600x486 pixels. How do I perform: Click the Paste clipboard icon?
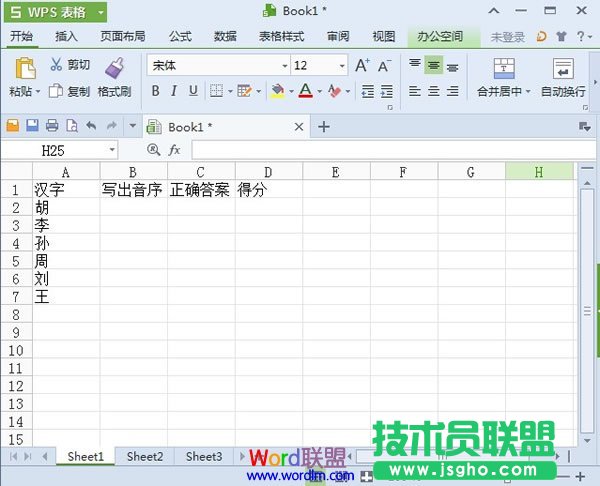[26, 68]
